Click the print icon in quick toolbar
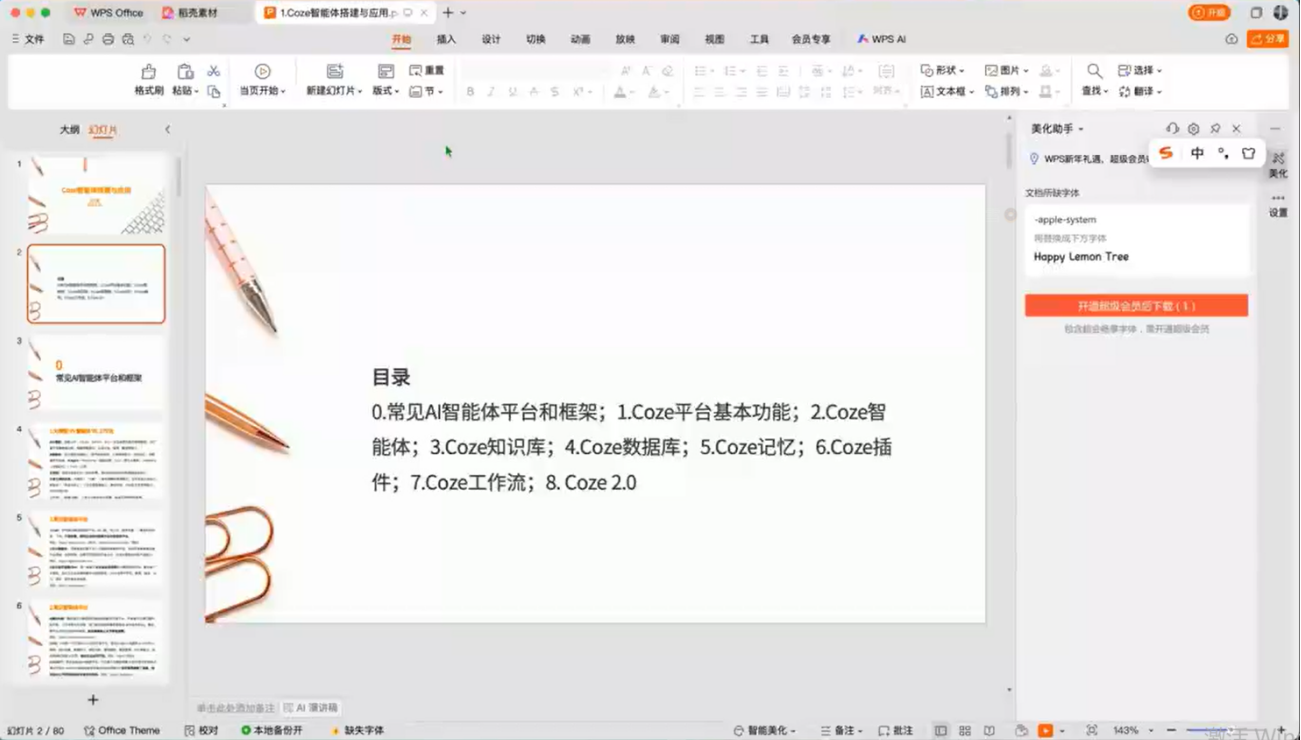This screenshot has width=1301, height=740. (x=108, y=40)
